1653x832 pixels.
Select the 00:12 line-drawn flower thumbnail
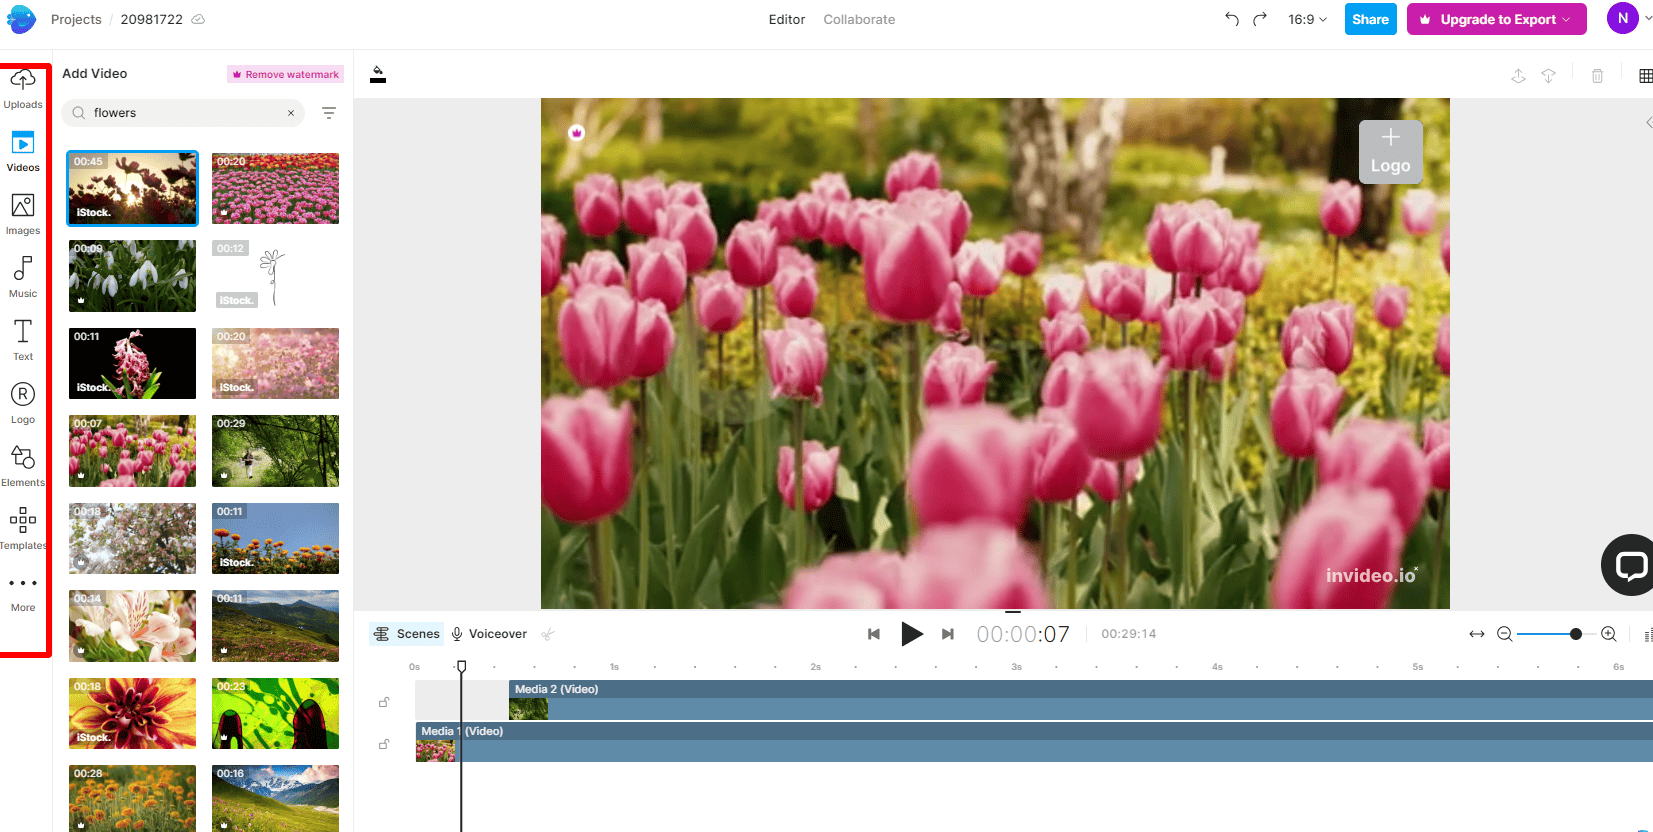tap(275, 276)
